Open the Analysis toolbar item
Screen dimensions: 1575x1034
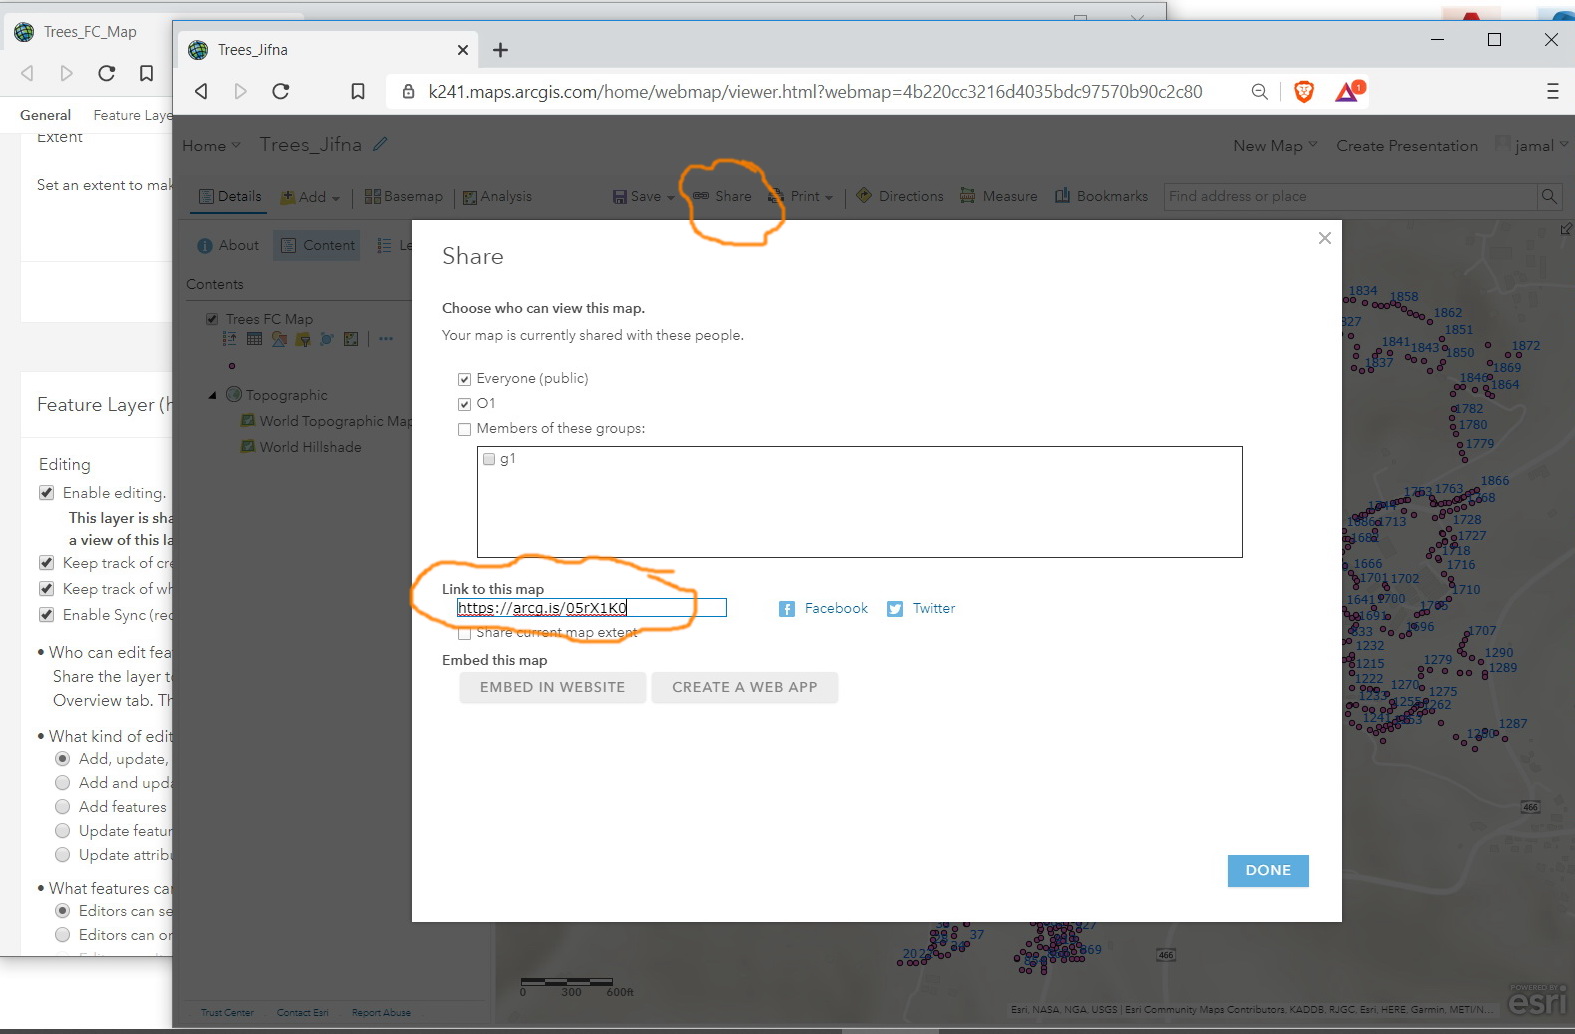click(x=497, y=197)
